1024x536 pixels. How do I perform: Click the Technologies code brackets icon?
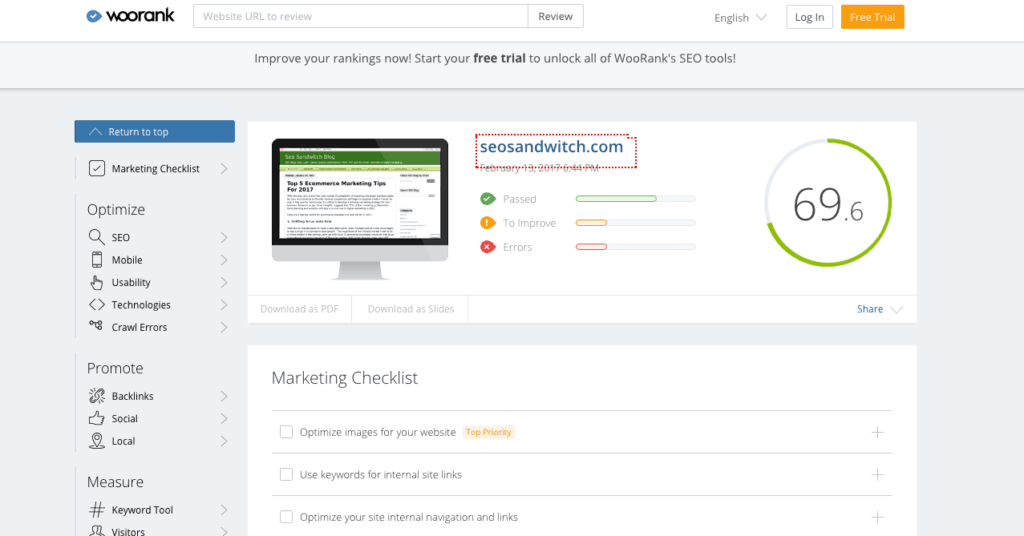pyautogui.click(x=97, y=304)
